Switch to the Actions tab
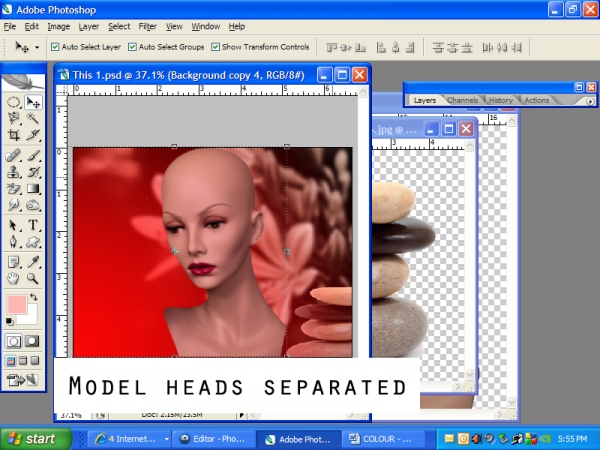The image size is (600, 450). (536, 100)
